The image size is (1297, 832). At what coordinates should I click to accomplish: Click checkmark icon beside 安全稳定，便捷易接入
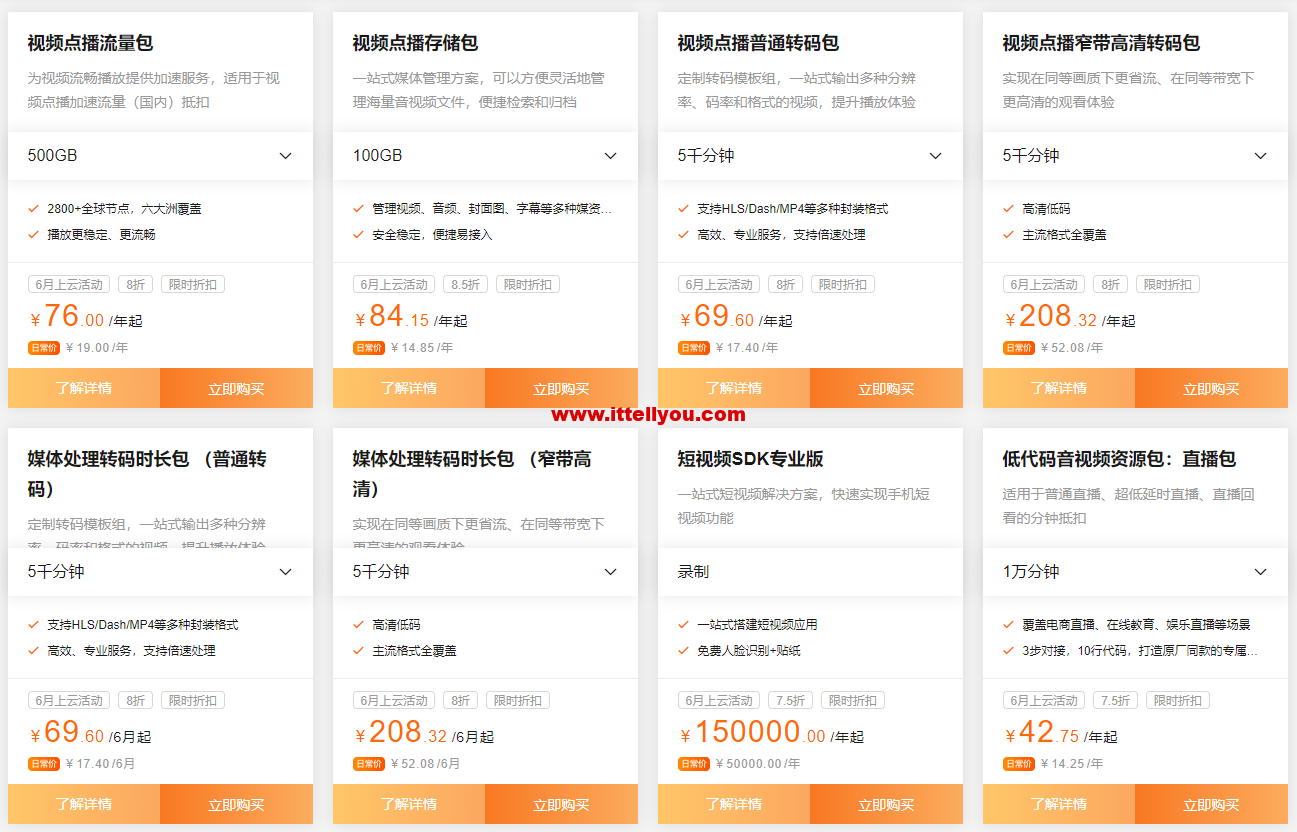(x=359, y=235)
